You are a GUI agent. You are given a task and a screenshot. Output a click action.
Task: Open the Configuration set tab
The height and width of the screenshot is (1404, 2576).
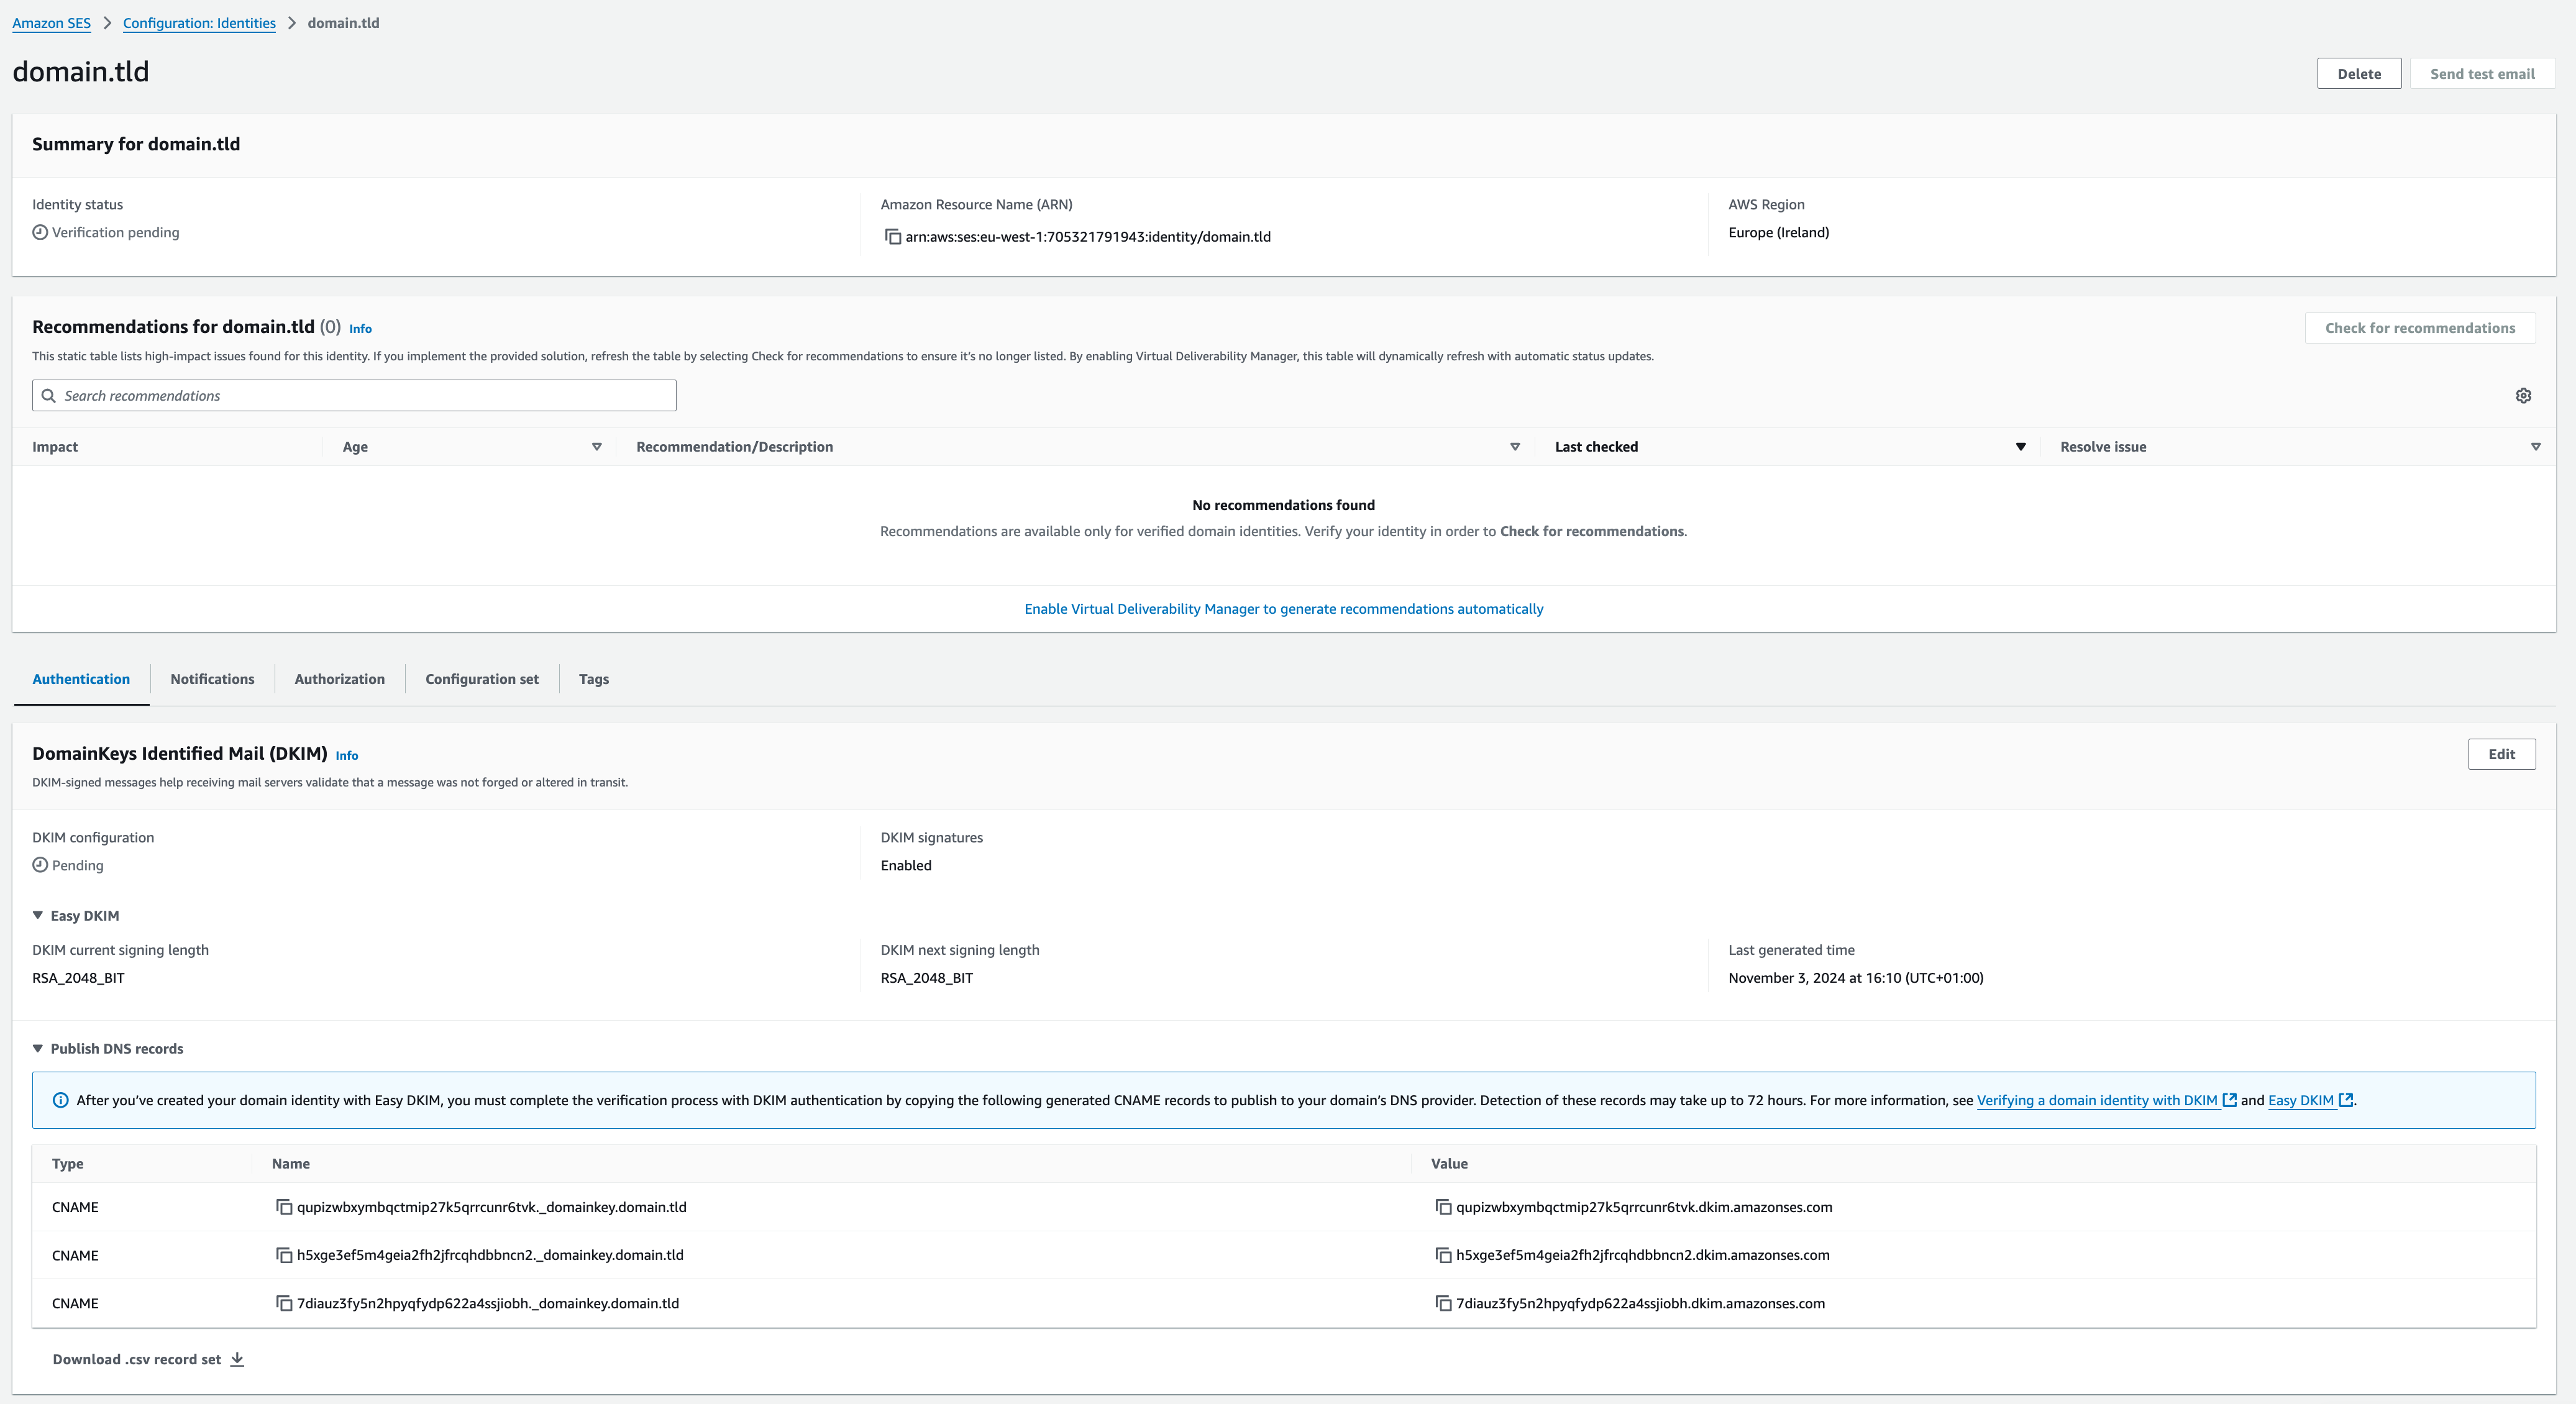pos(481,679)
